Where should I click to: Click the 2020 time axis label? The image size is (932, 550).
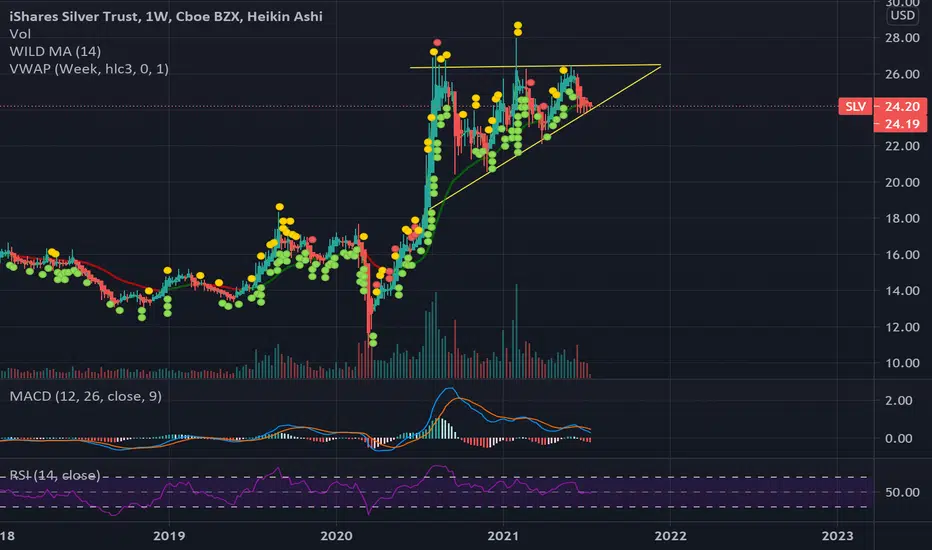click(x=336, y=536)
